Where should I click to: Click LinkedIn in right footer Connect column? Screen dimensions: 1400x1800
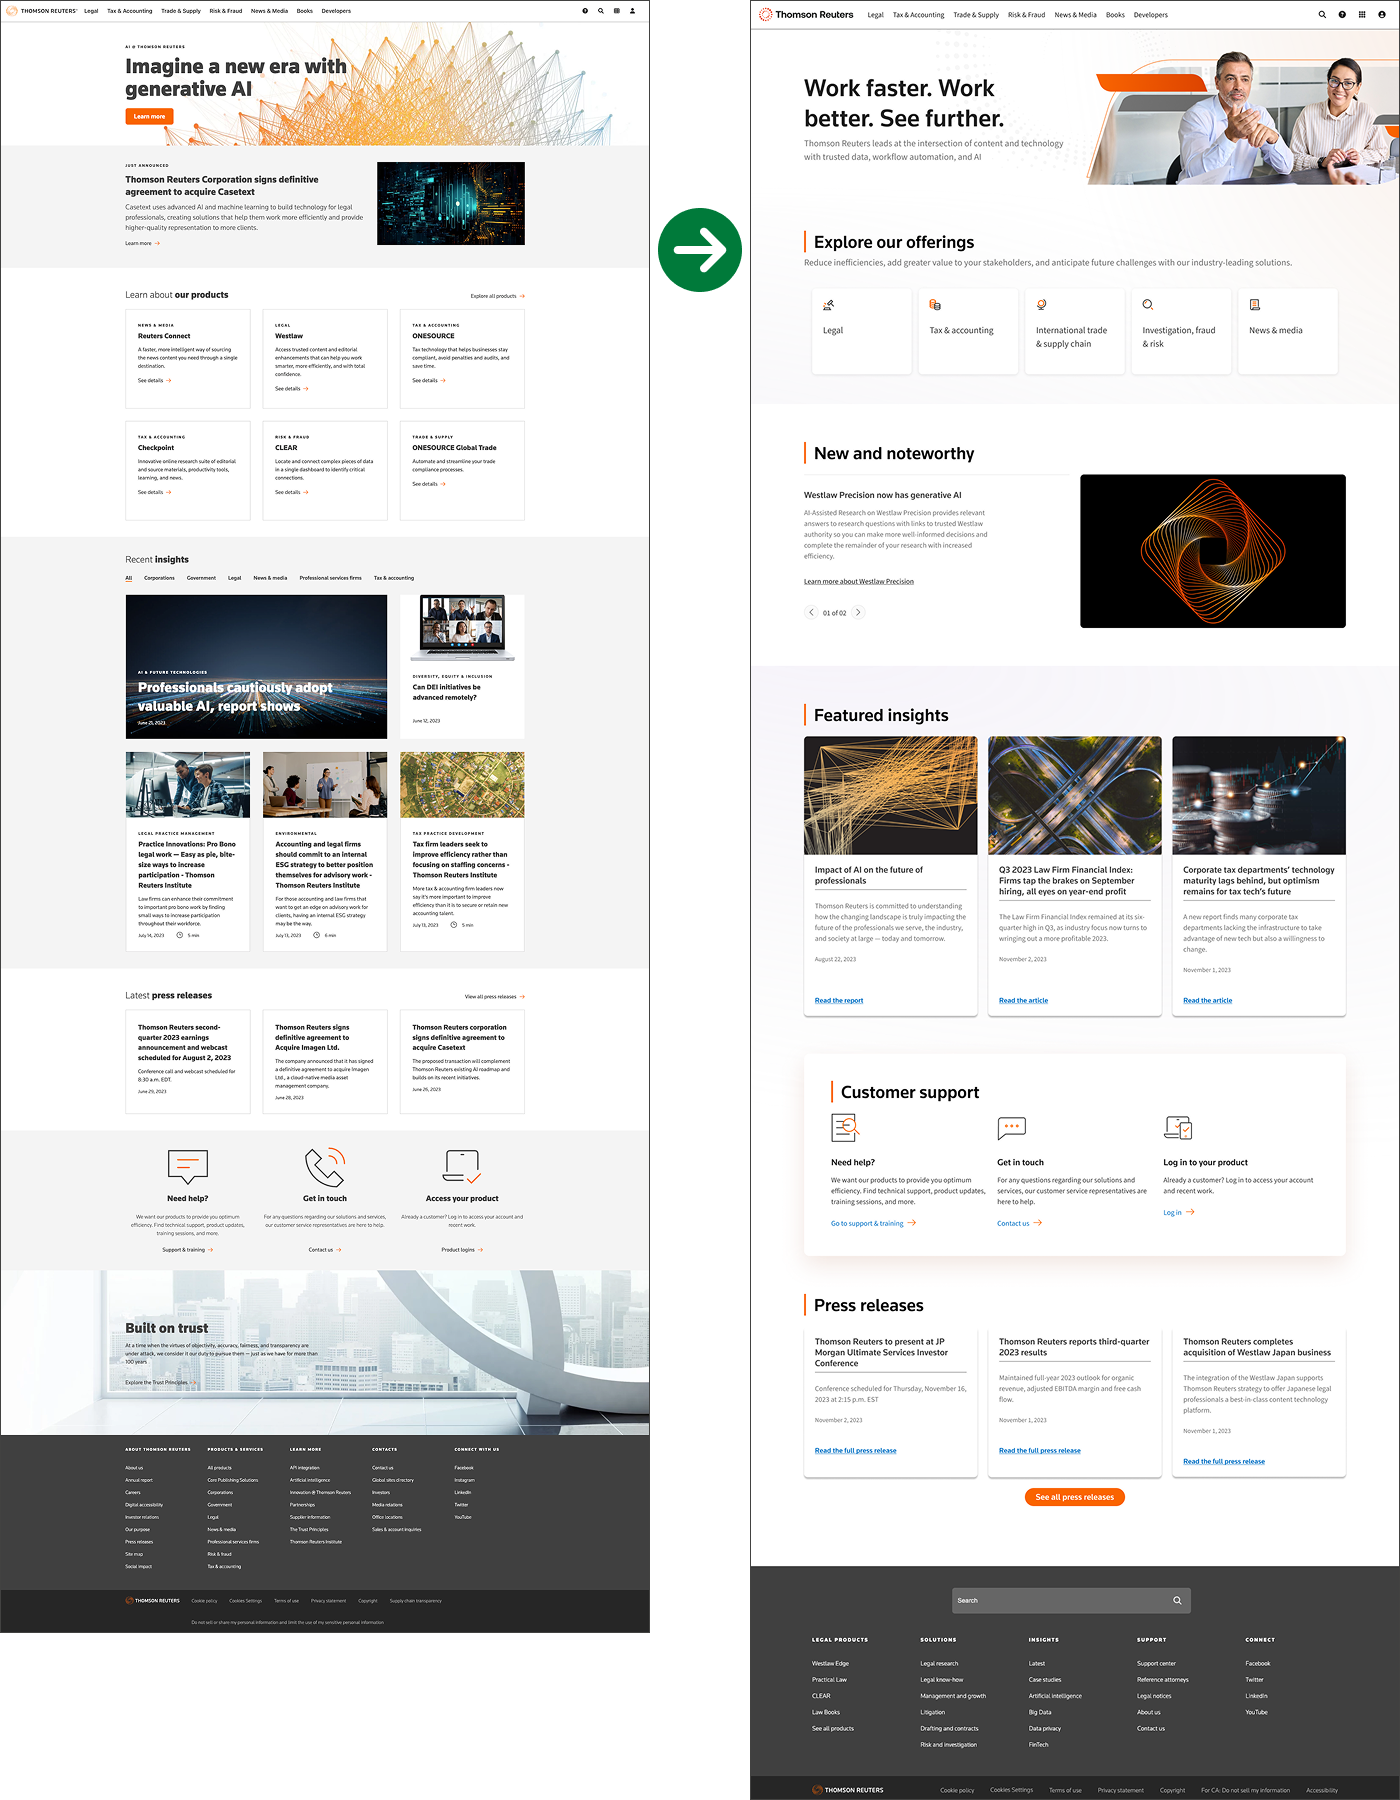pyautogui.click(x=1256, y=1696)
